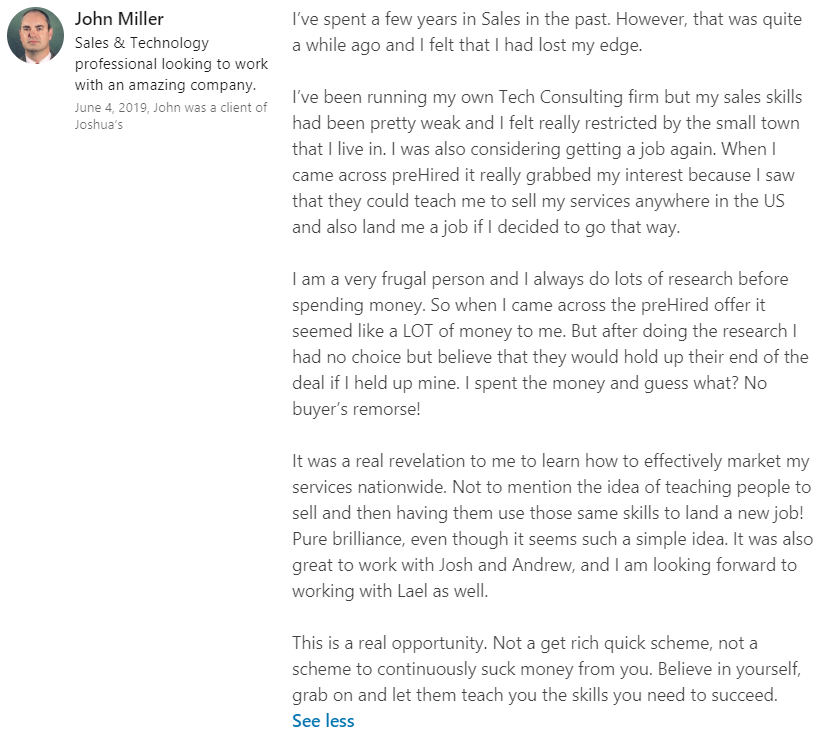Collapse the recommendation with See less
Viewport: 817px width, 733px height.
pos(322,720)
